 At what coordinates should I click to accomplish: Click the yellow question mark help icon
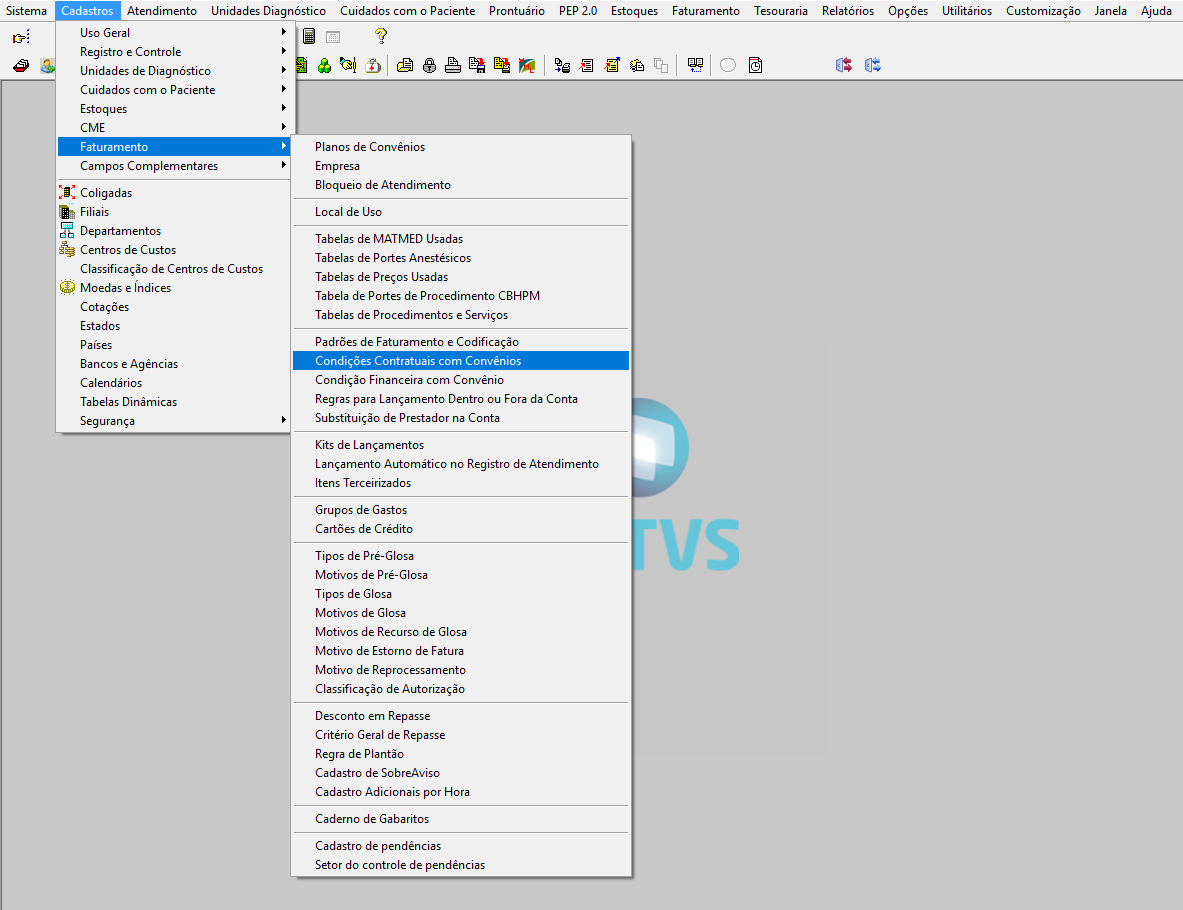pos(381,35)
